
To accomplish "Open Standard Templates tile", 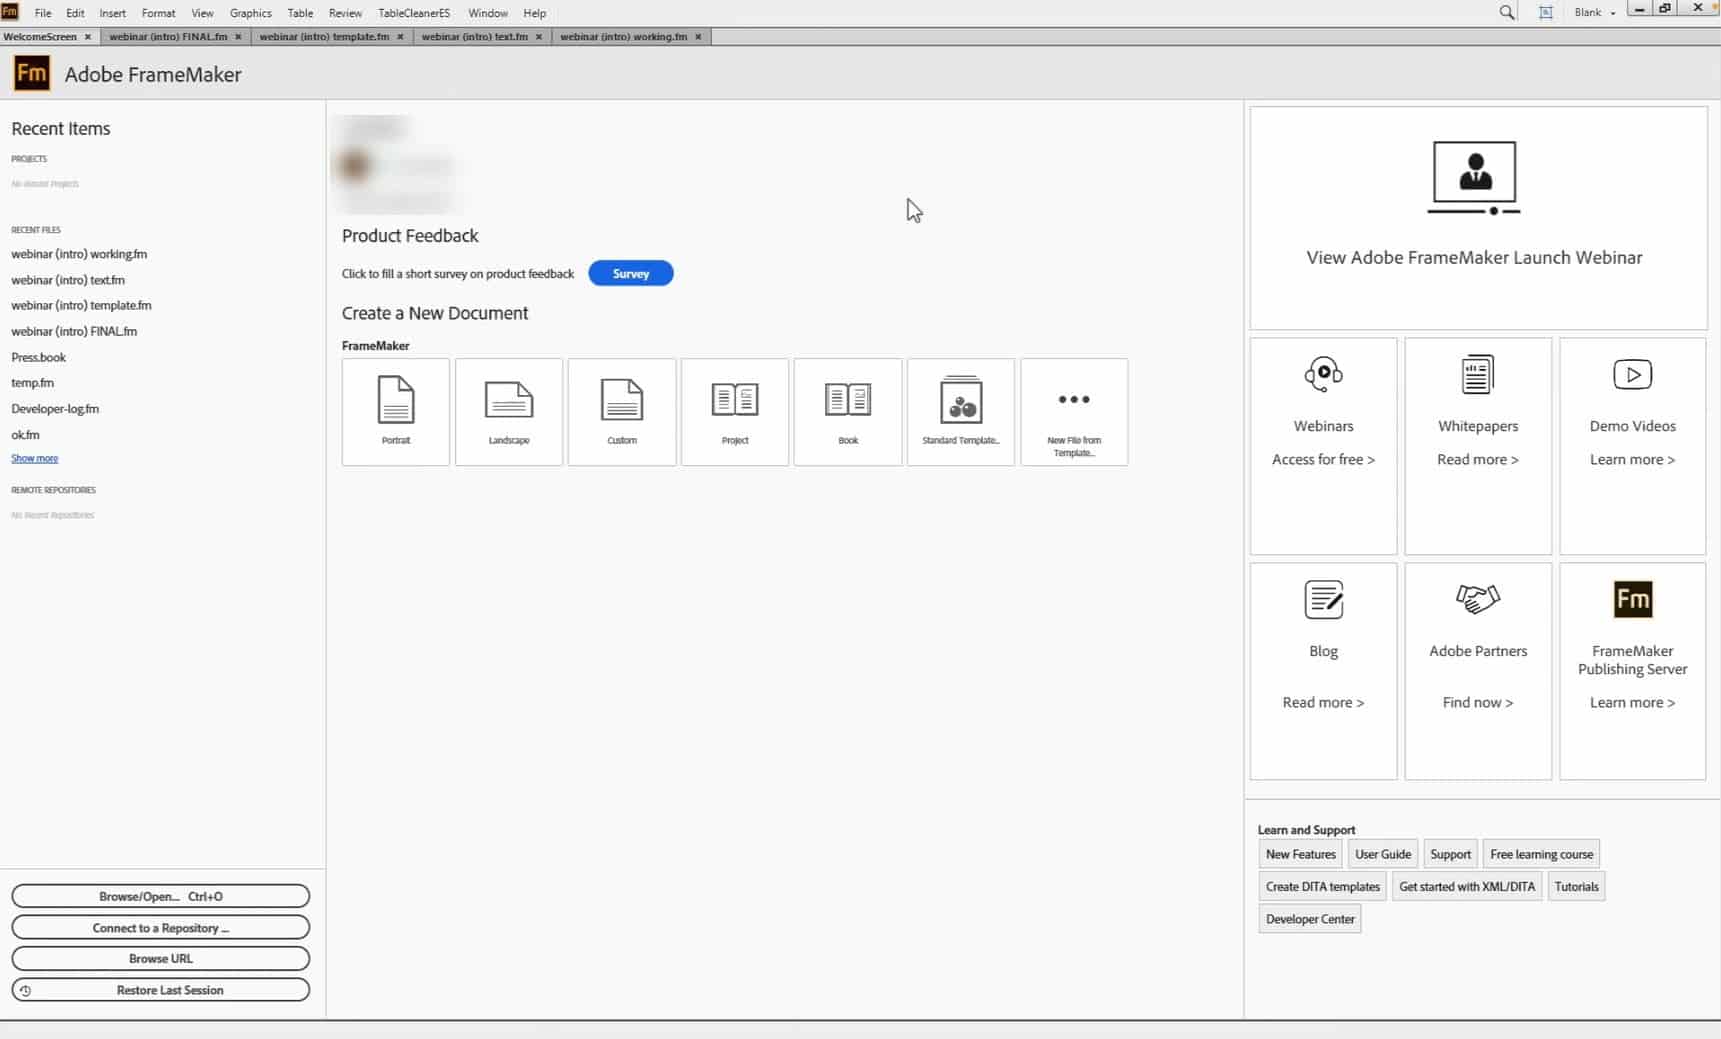I will 960,411.
